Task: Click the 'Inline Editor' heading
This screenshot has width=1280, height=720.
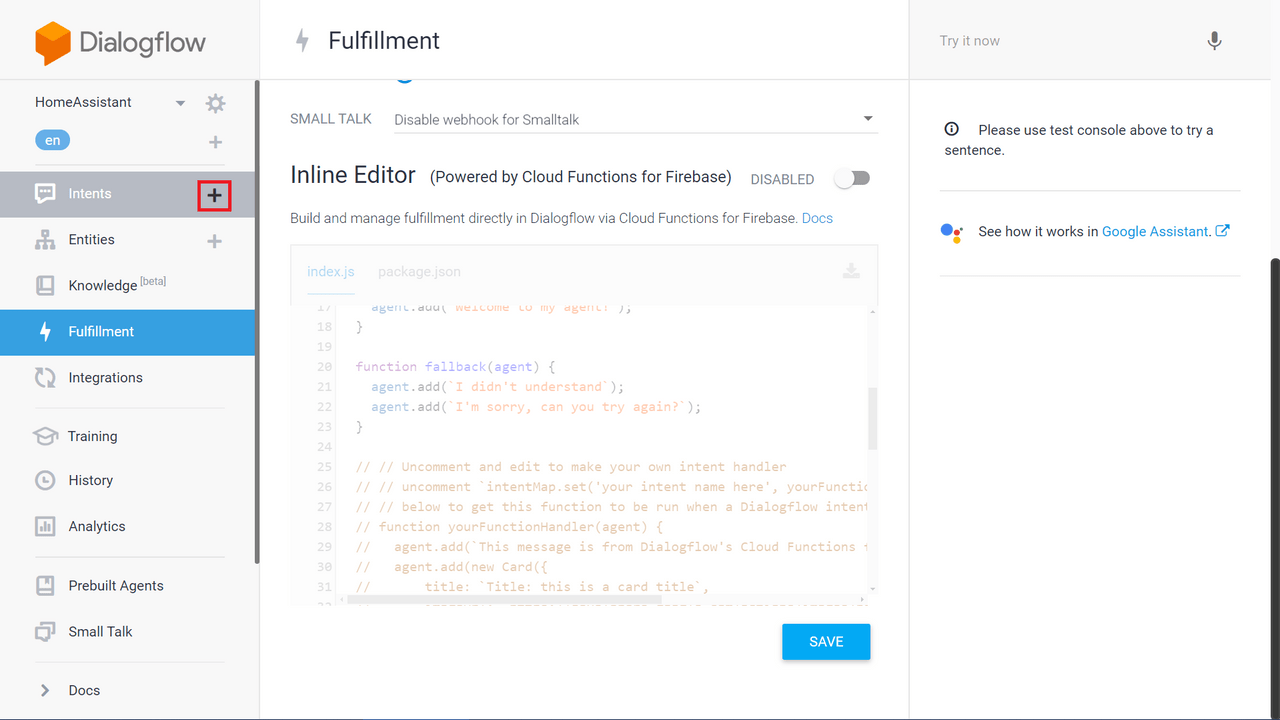Action: 352,175
